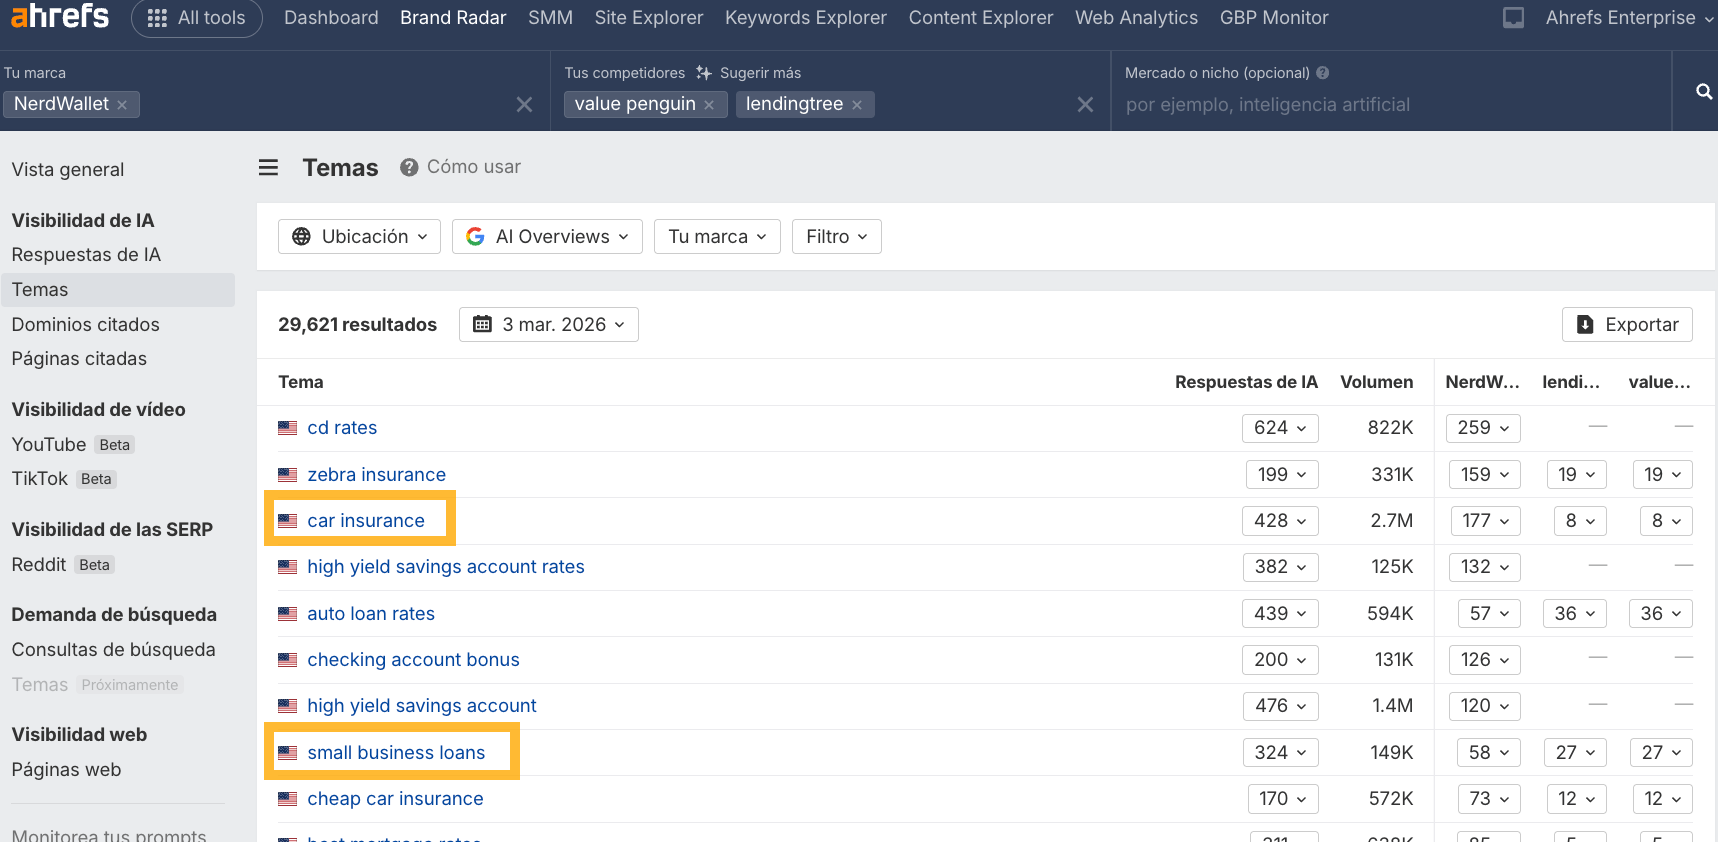Clear all competitors field
The height and width of the screenshot is (842, 1718).
coord(1085,105)
